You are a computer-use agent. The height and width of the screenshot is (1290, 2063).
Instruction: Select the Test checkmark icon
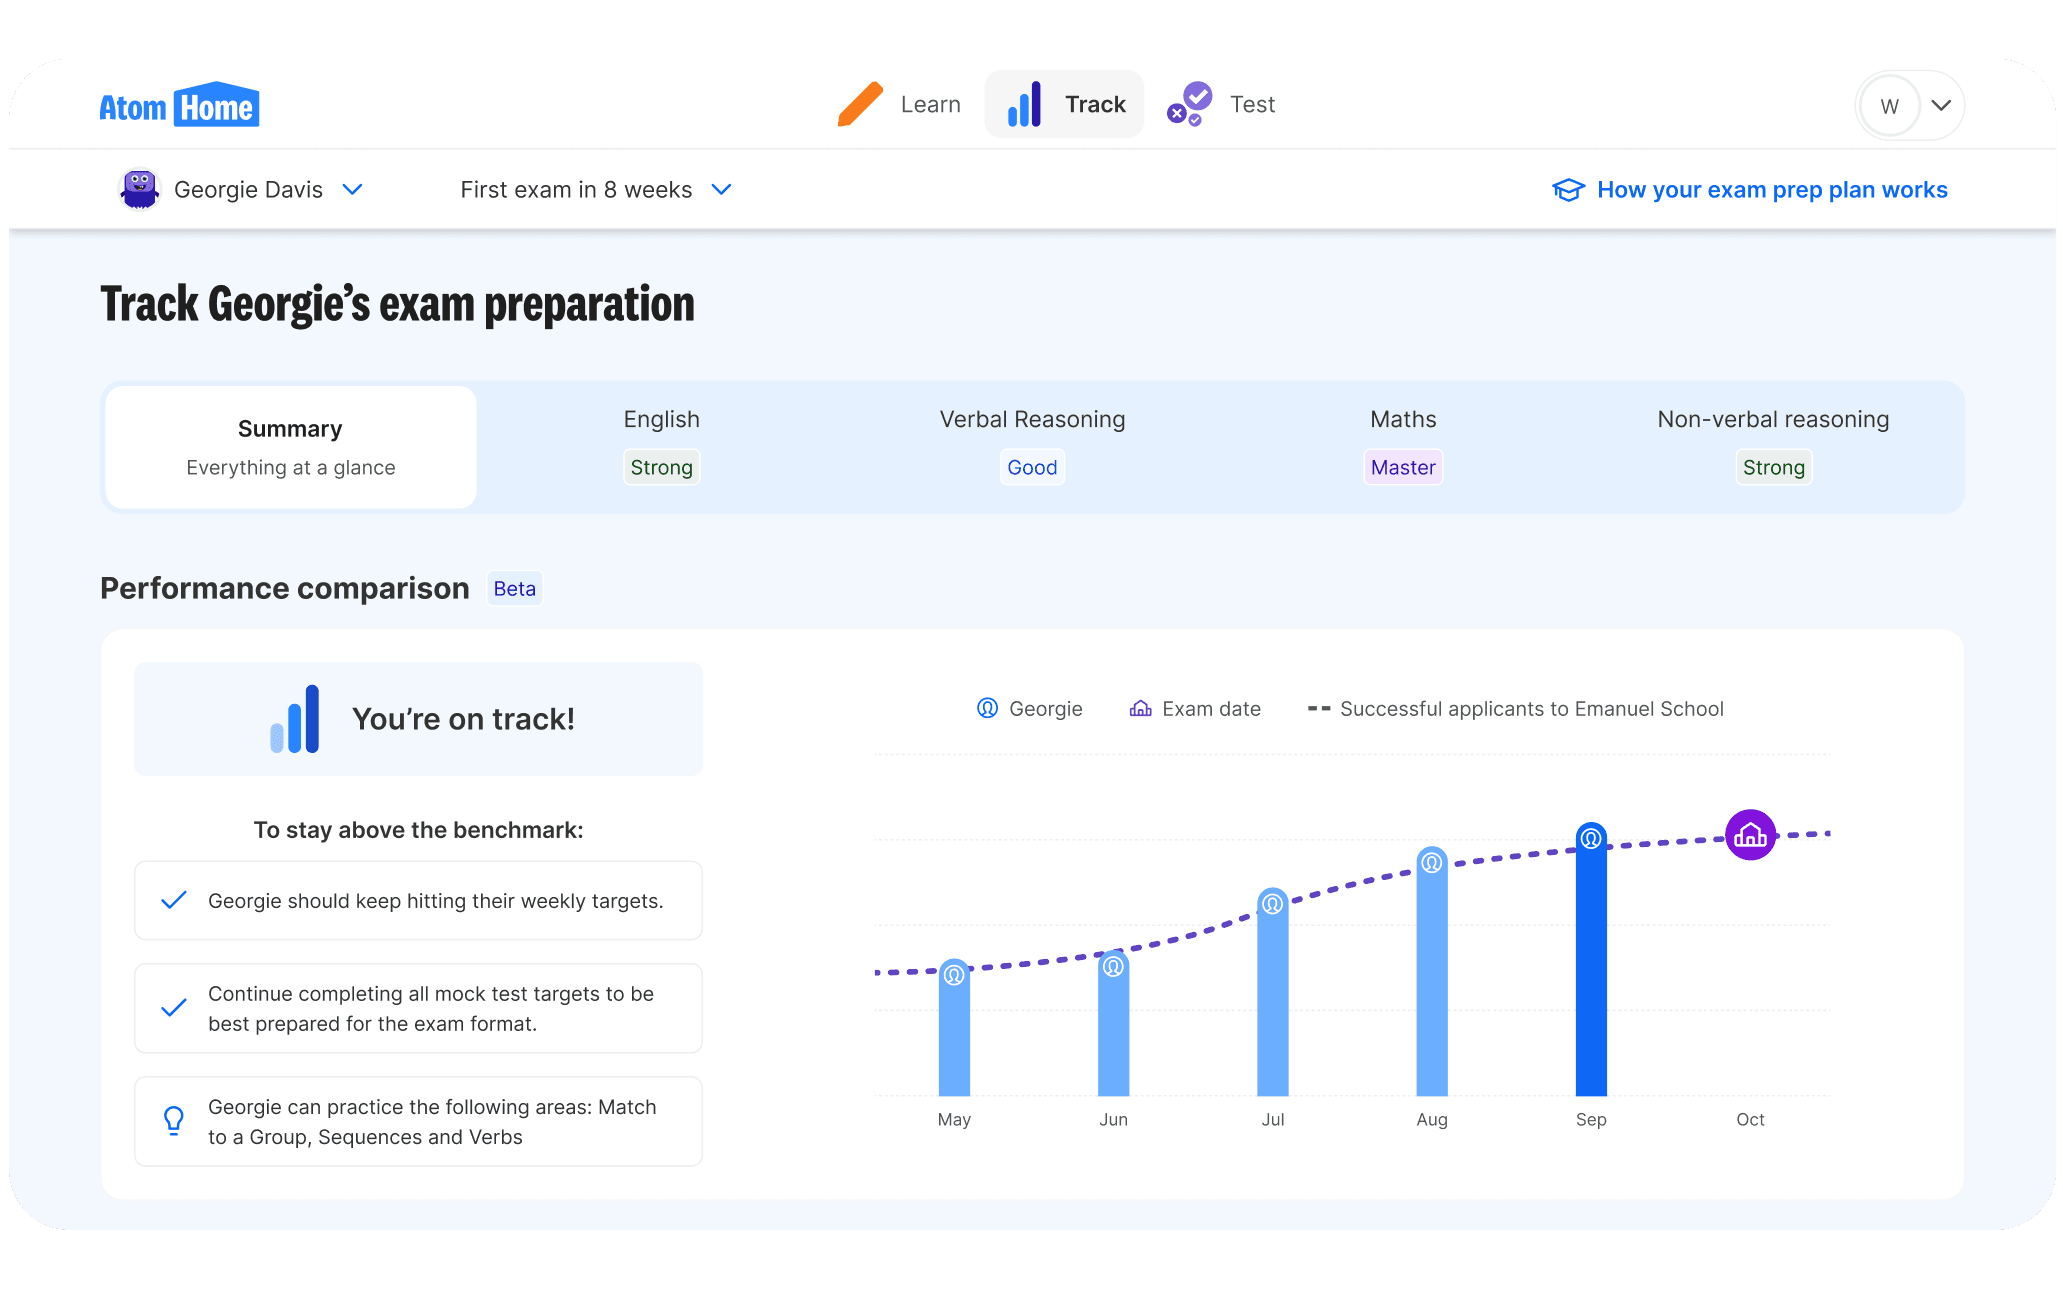point(1189,104)
